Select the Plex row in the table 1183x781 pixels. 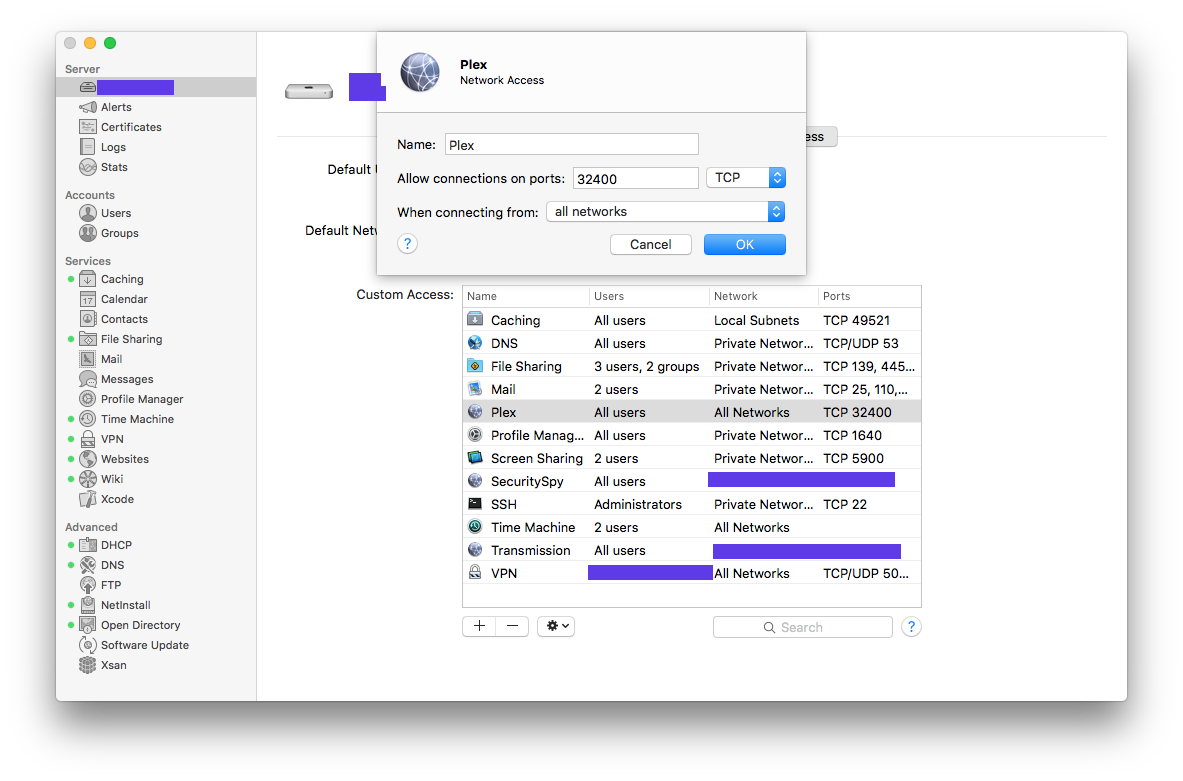click(692, 412)
